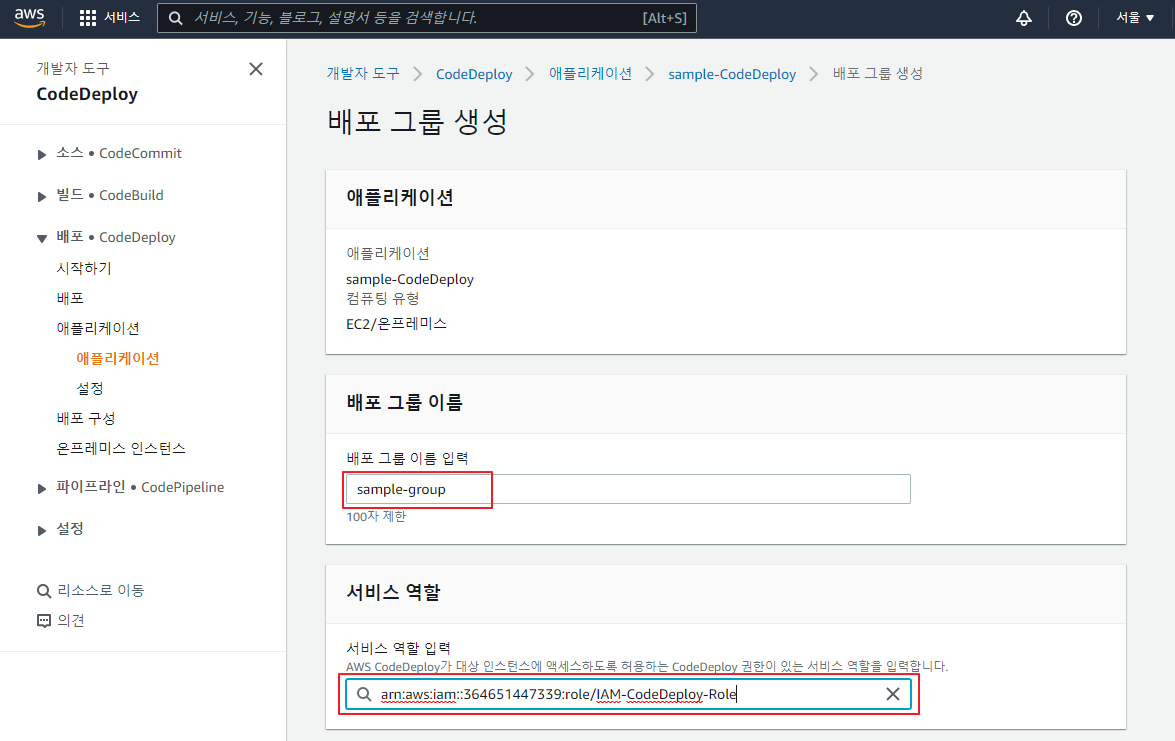
Task: Collapse the 배포 CodeDeploy section
Action: [x=41, y=238]
